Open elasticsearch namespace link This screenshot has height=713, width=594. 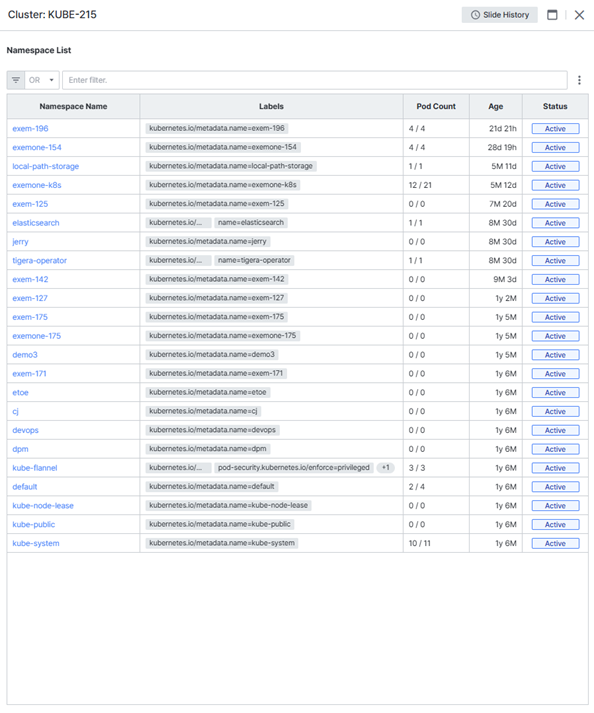pos(36,223)
